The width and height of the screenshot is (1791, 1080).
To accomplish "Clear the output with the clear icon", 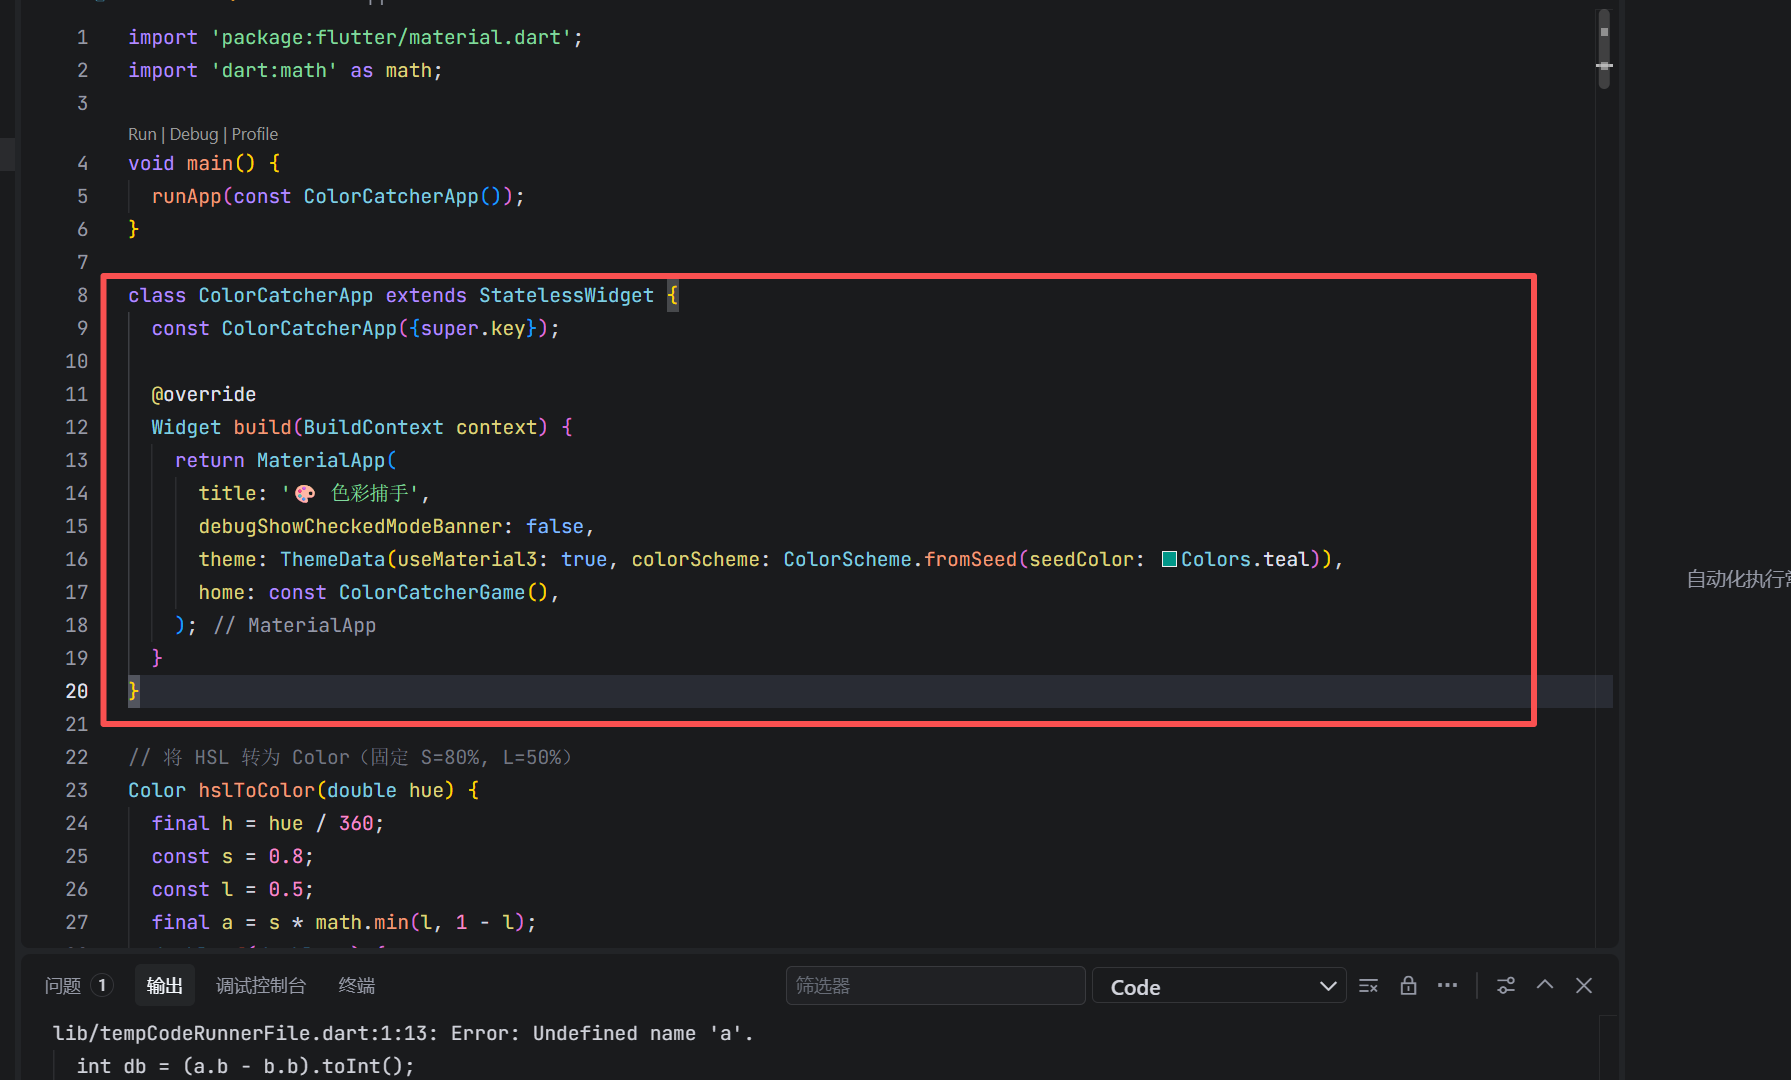I will pyautogui.click(x=1369, y=986).
